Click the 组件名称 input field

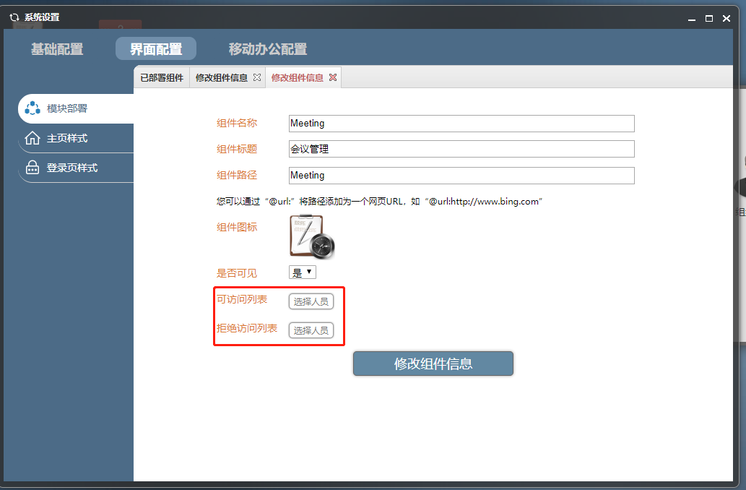461,124
